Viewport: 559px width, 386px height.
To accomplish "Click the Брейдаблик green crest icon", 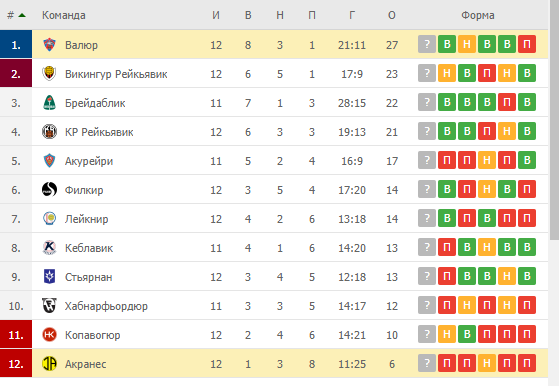I will coord(49,103).
